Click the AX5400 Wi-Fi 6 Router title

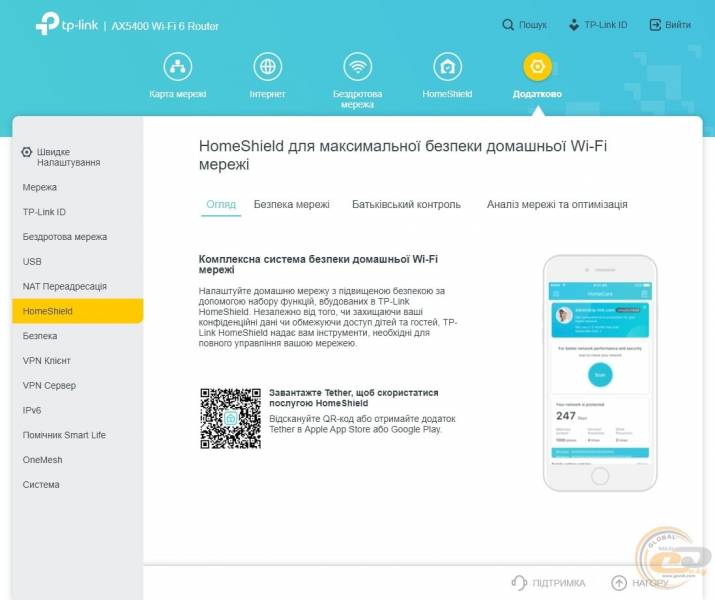point(165,26)
